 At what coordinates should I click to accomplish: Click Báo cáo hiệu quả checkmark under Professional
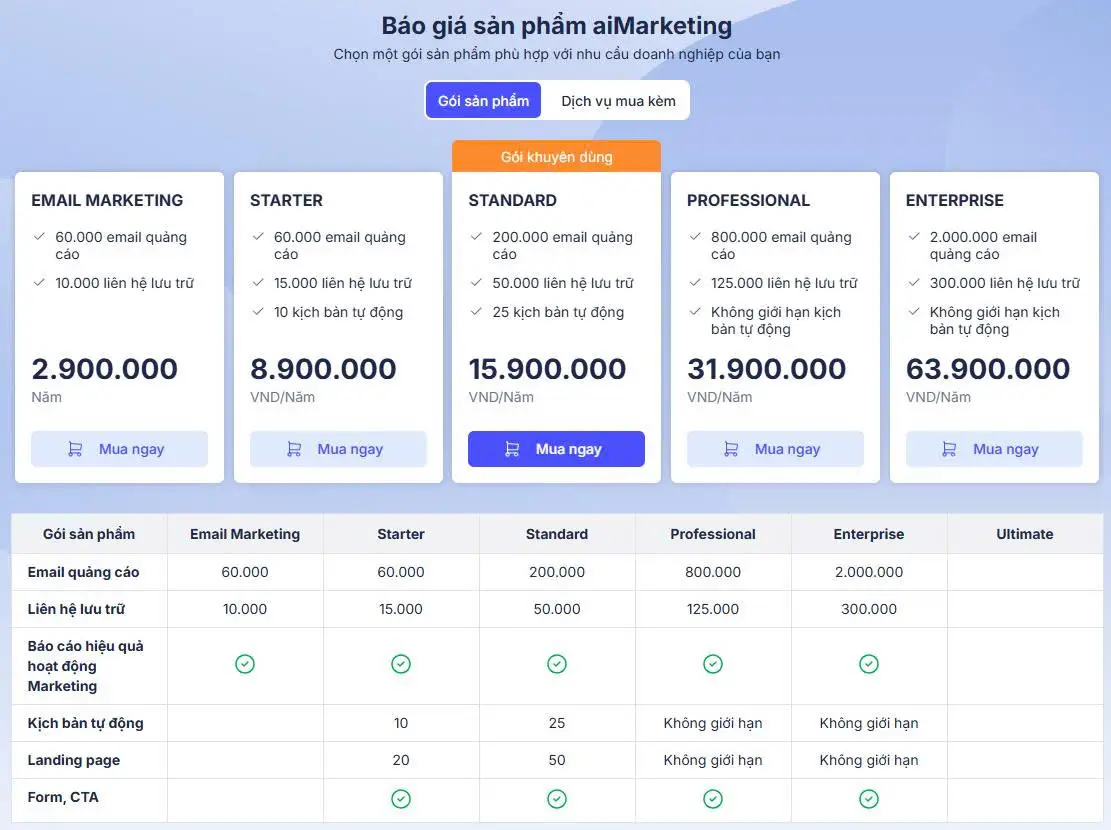pos(713,664)
